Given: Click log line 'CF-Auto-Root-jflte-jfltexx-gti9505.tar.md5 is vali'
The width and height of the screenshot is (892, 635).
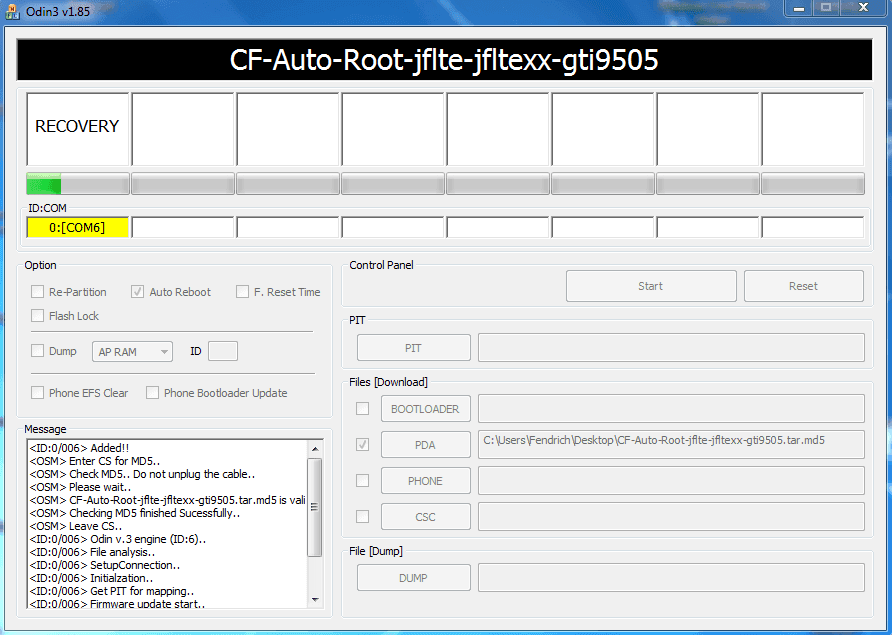Looking at the screenshot, I should tap(168, 500).
